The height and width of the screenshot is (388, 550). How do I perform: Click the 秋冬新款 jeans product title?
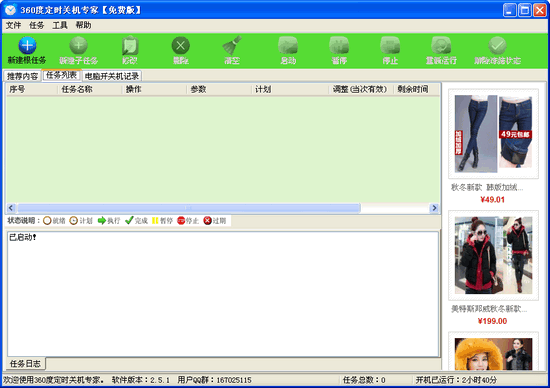(487, 188)
